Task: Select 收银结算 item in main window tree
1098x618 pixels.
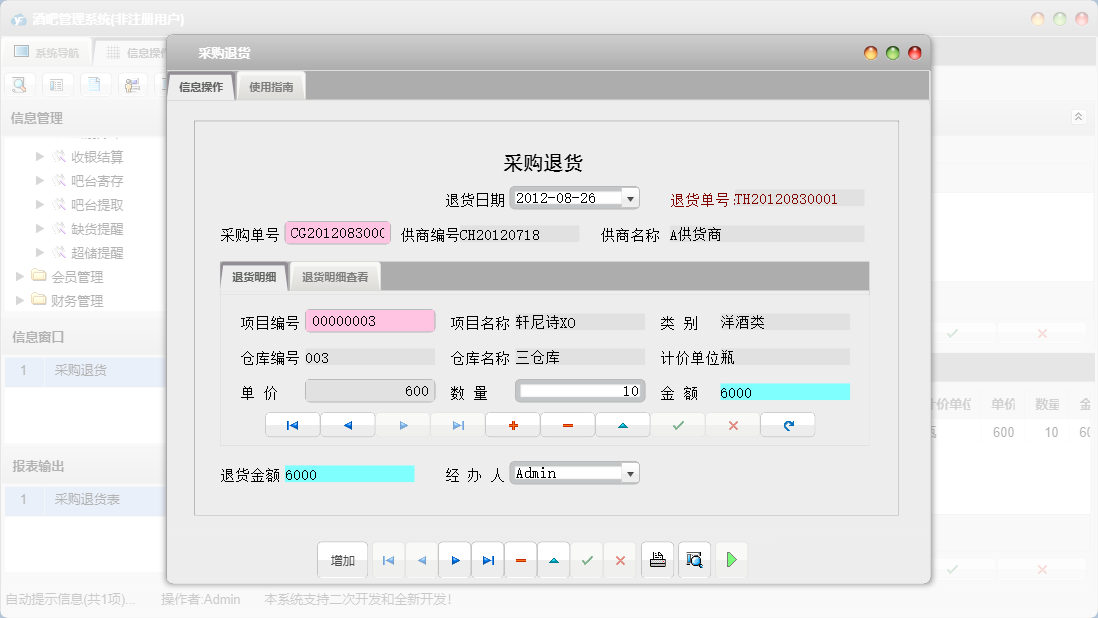Action: coord(97,157)
